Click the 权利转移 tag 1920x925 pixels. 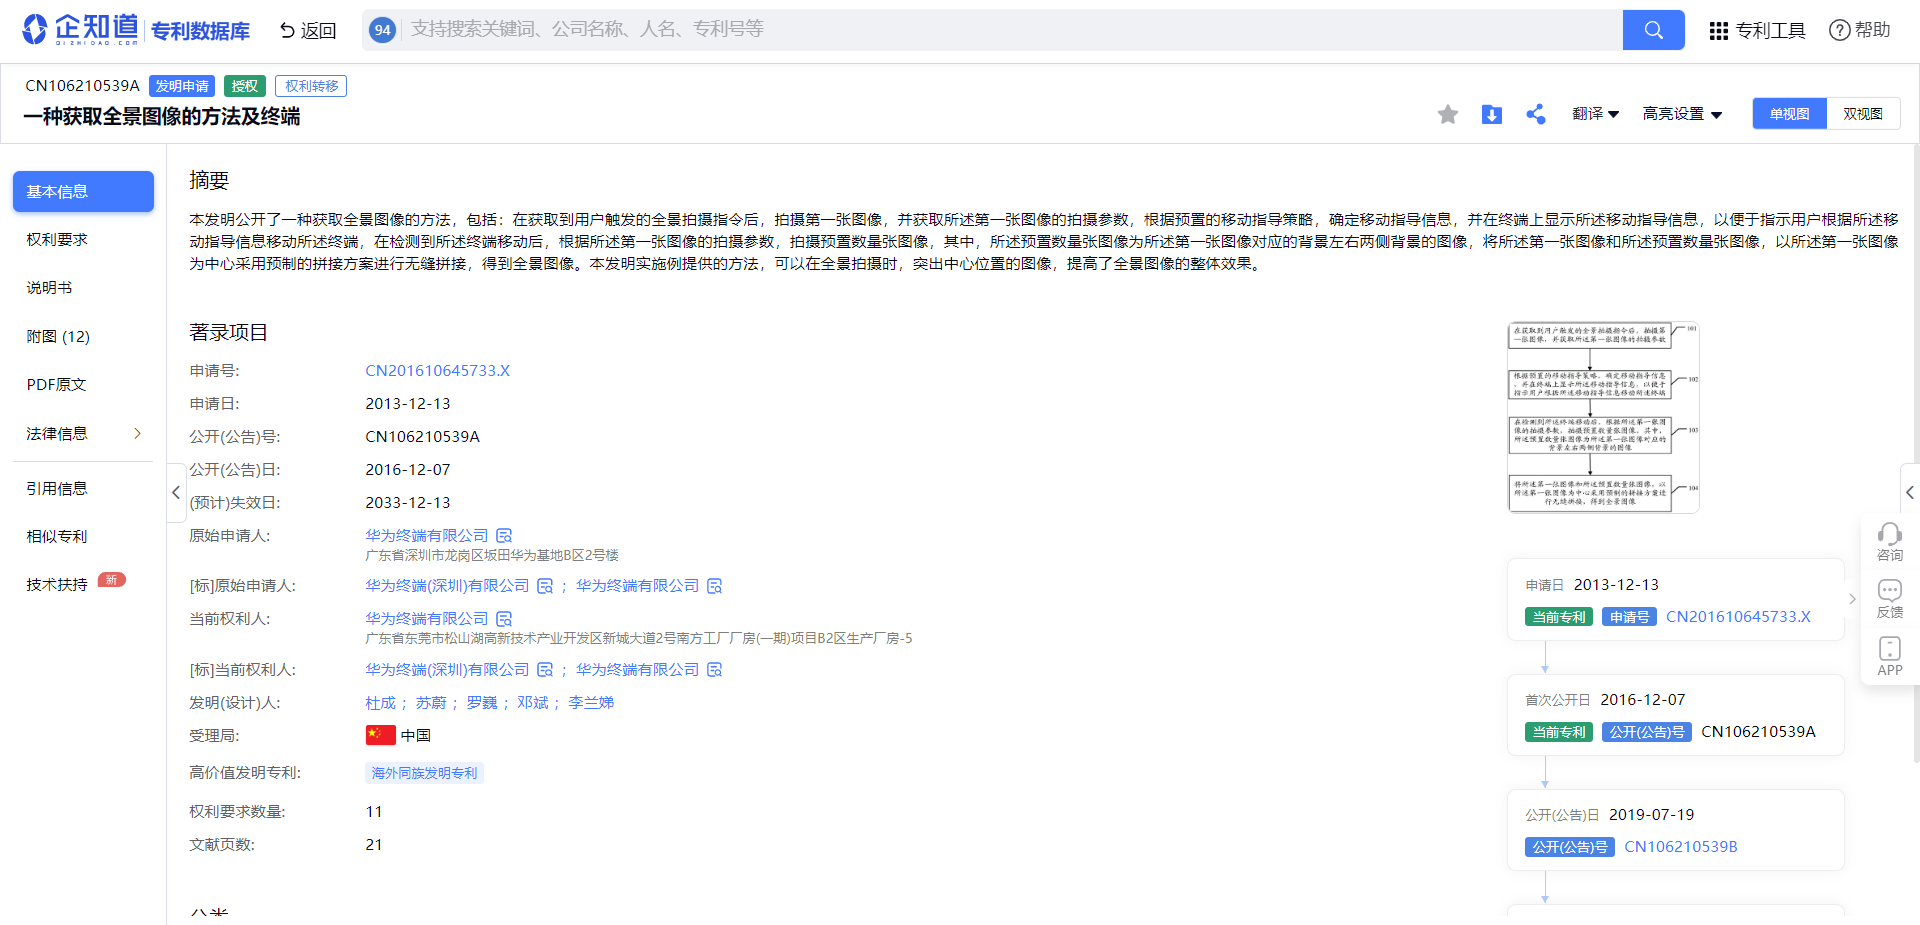click(311, 86)
